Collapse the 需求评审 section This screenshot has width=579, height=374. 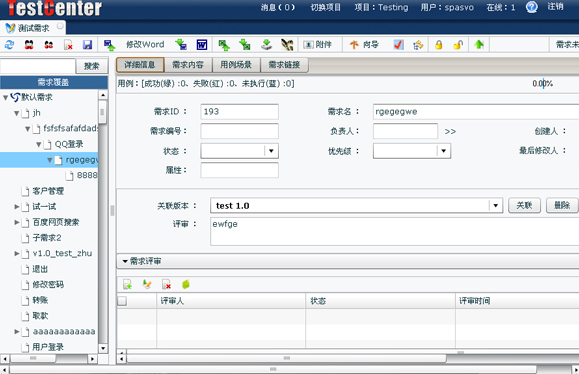[125, 261]
